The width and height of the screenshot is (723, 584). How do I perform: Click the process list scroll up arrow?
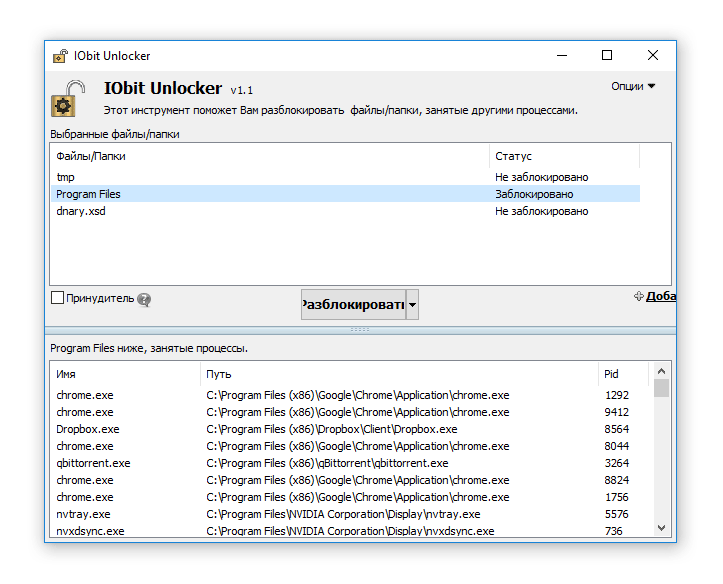click(661, 371)
